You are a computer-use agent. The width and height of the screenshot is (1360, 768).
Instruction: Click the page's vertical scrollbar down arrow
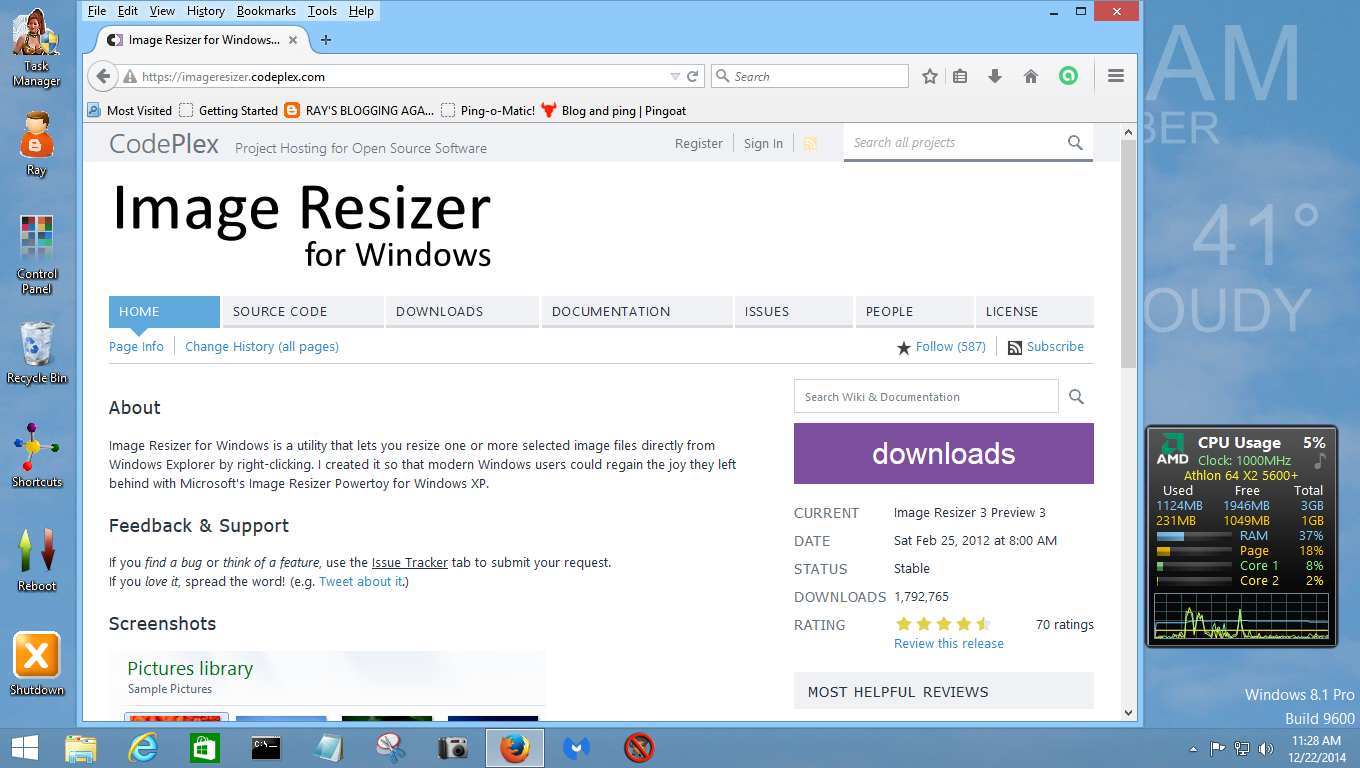[x=1129, y=712]
